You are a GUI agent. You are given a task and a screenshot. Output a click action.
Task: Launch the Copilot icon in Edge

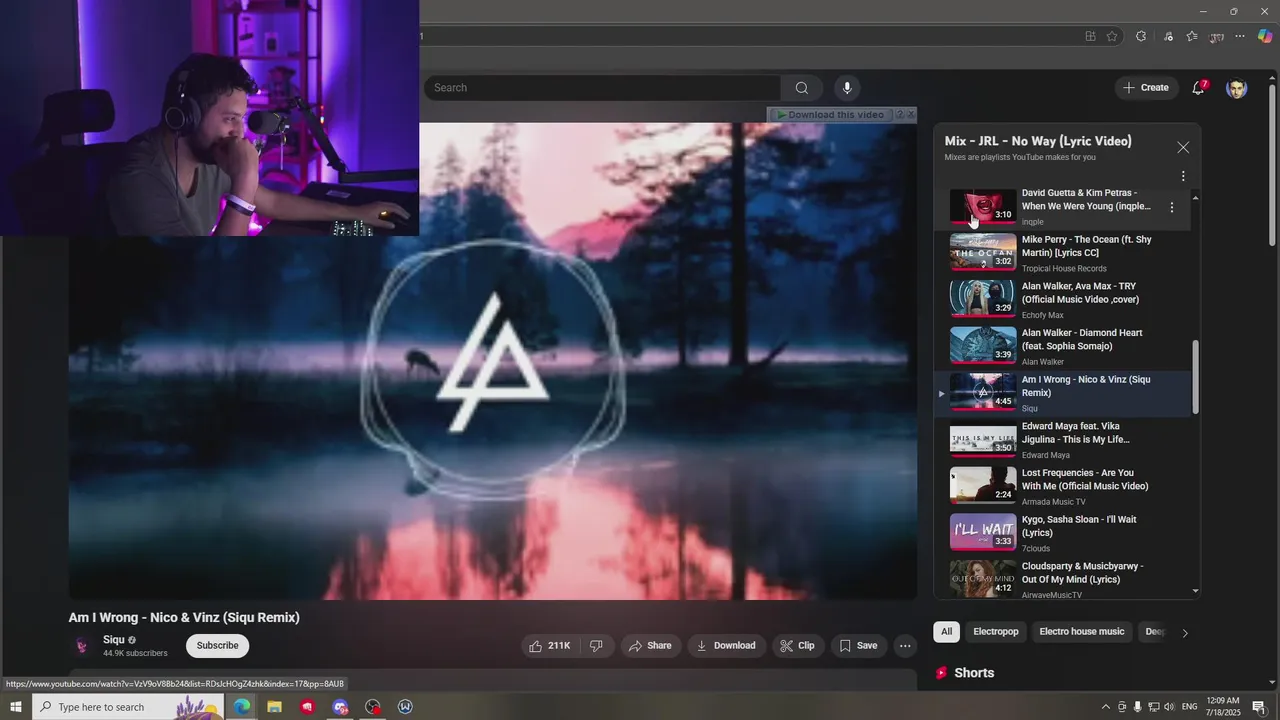[1265, 36]
